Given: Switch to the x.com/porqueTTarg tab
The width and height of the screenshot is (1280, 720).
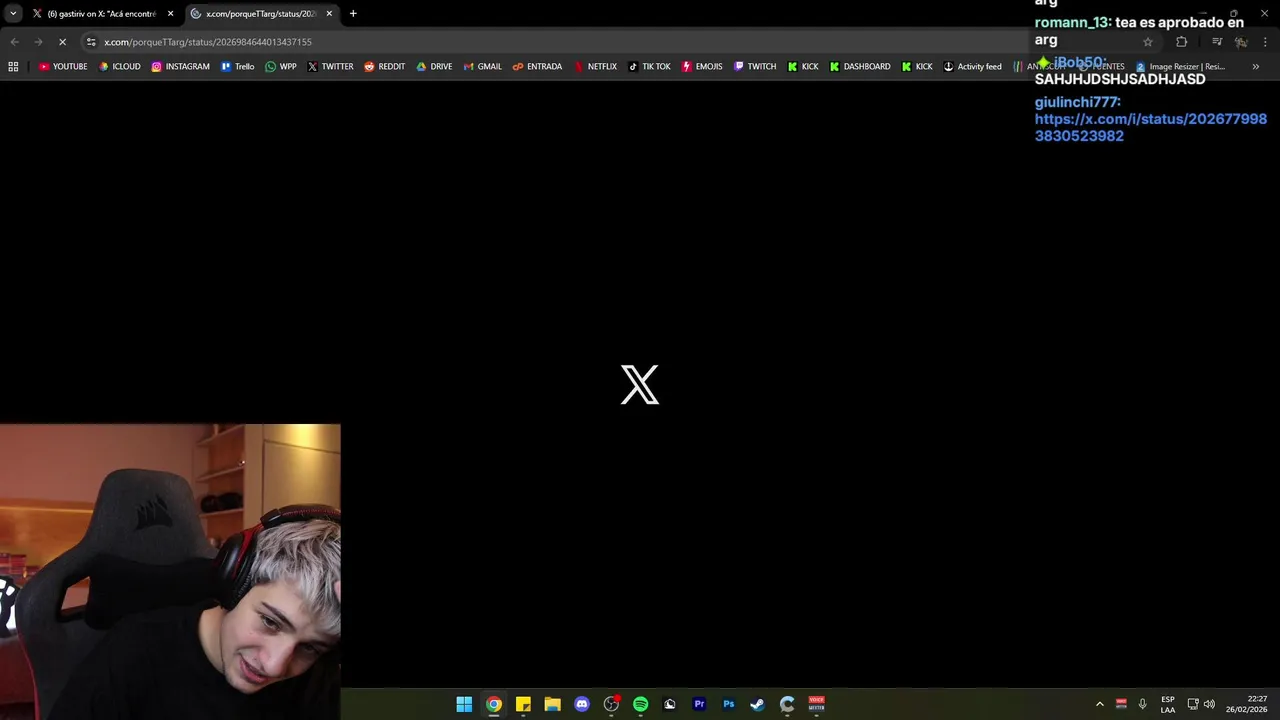Looking at the screenshot, I should point(261,14).
